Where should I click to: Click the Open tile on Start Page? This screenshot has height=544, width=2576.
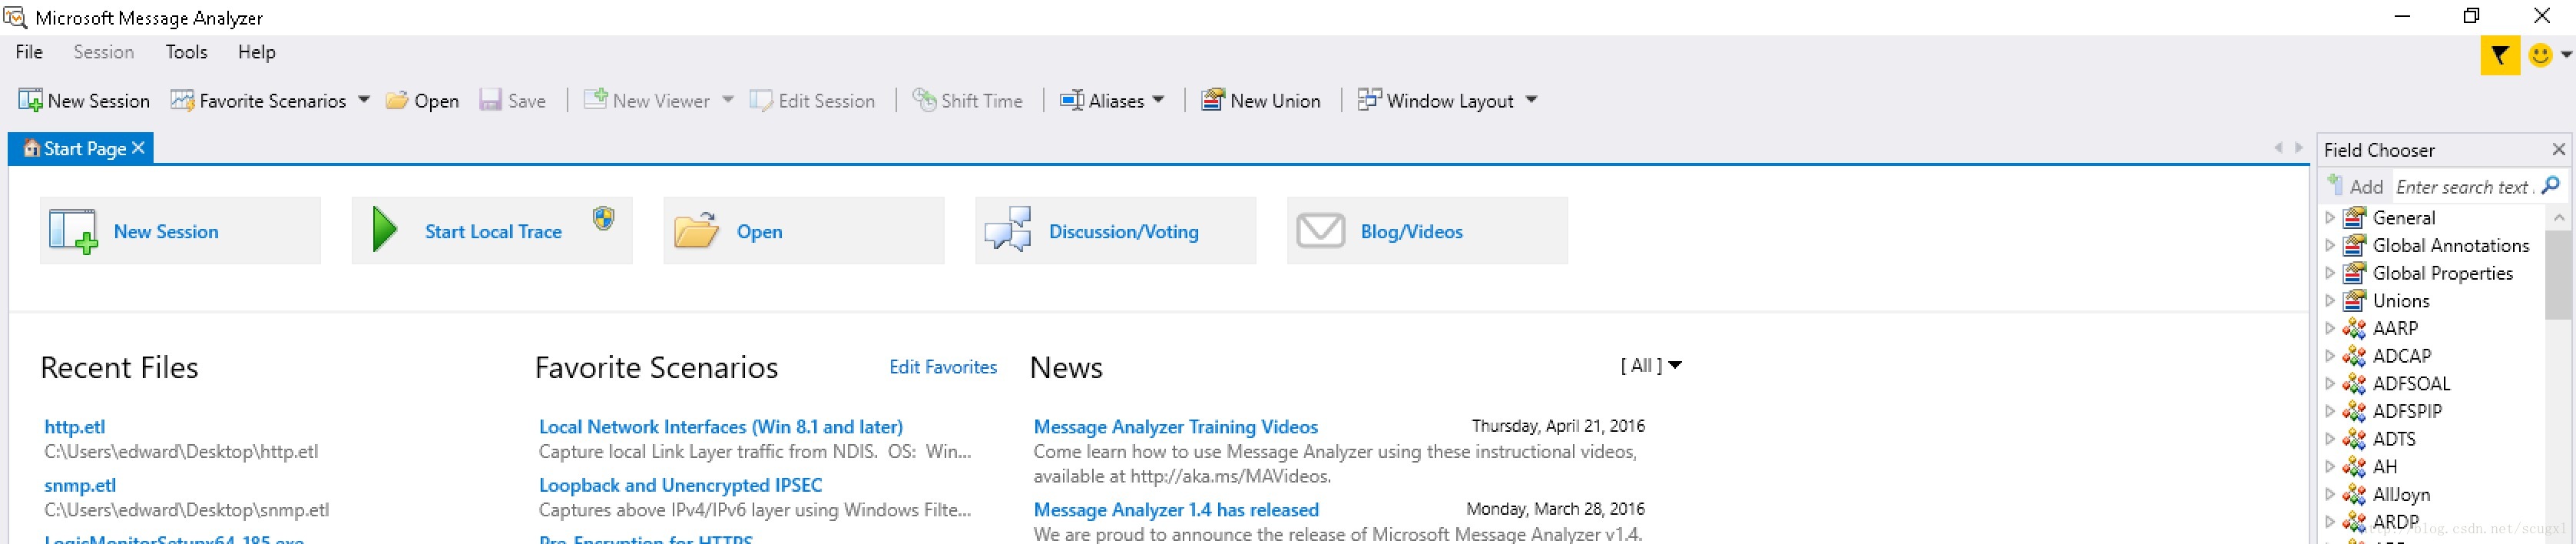point(804,231)
